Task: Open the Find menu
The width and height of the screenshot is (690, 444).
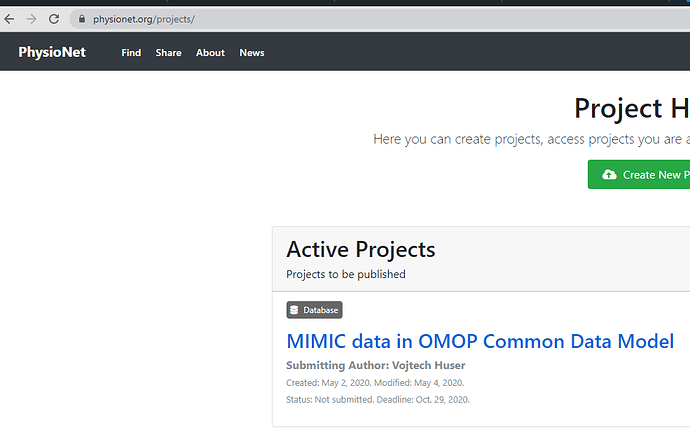Action: 131,53
